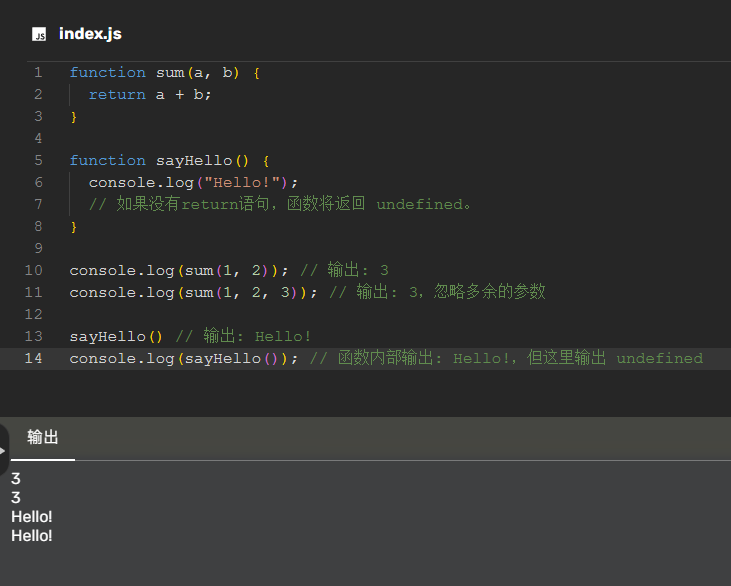Click line number 14 in the gutter
731x586 pixels.
tap(34, 358)
